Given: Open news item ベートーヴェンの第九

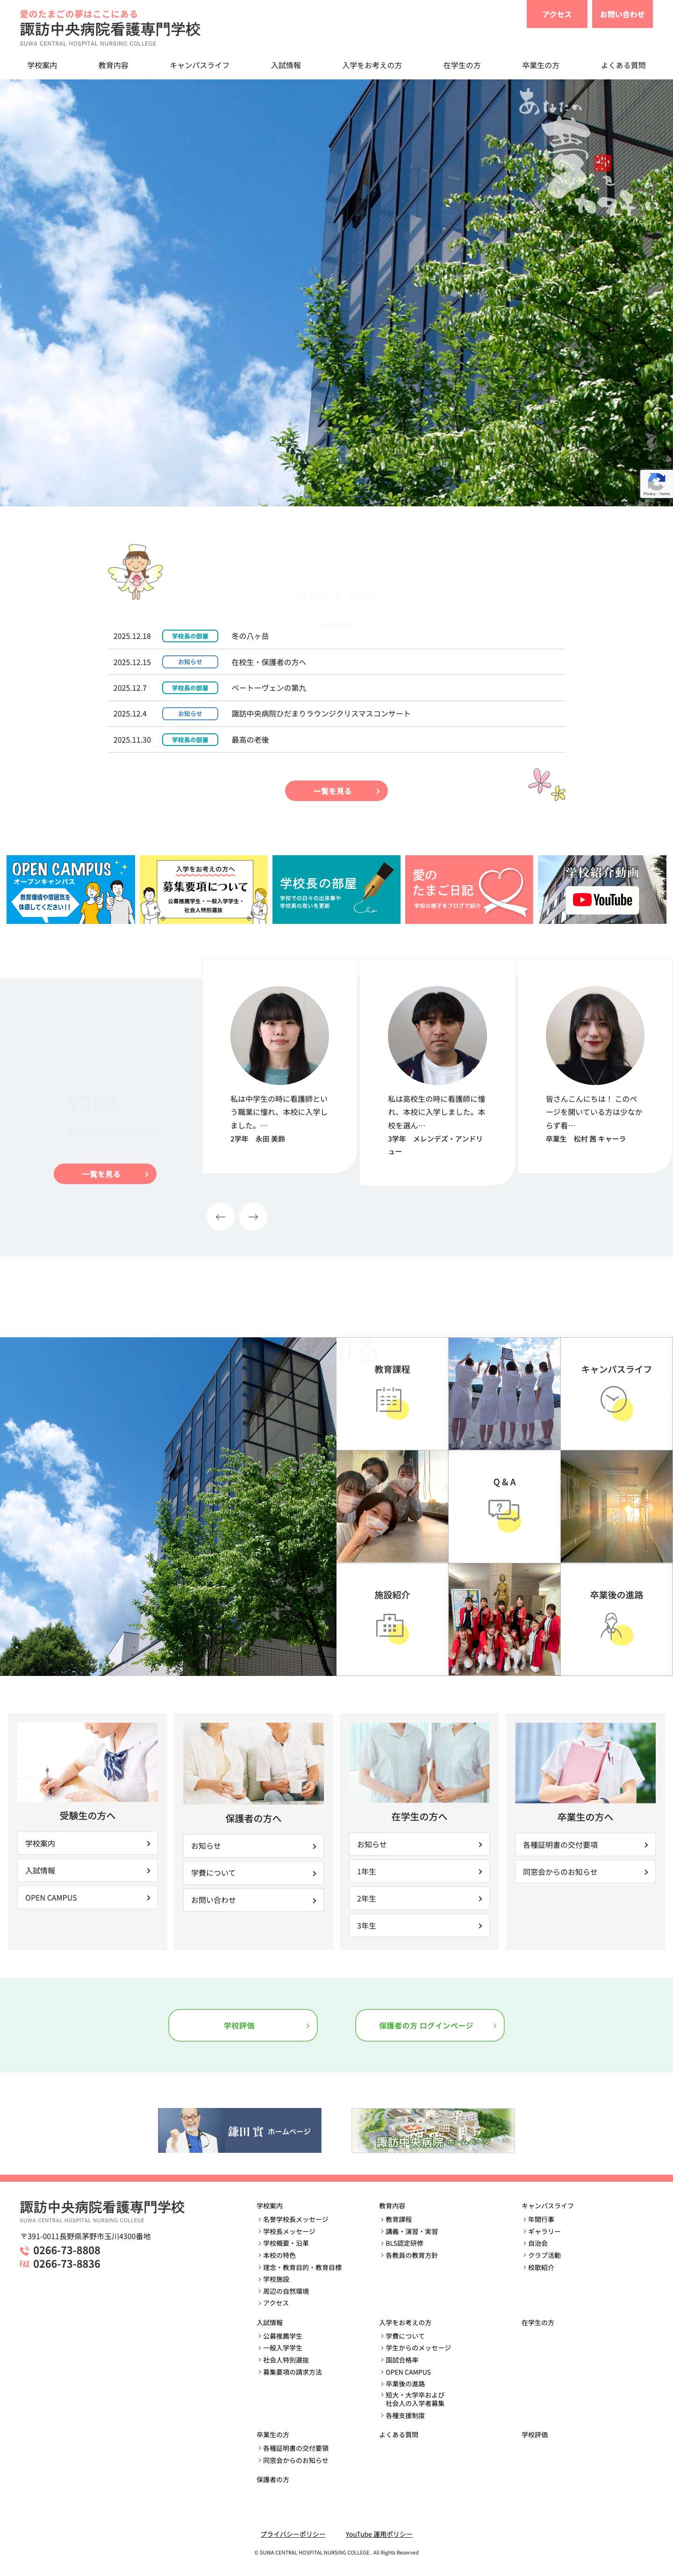Looking at the screenshot, I should click(x=269, y=688).
